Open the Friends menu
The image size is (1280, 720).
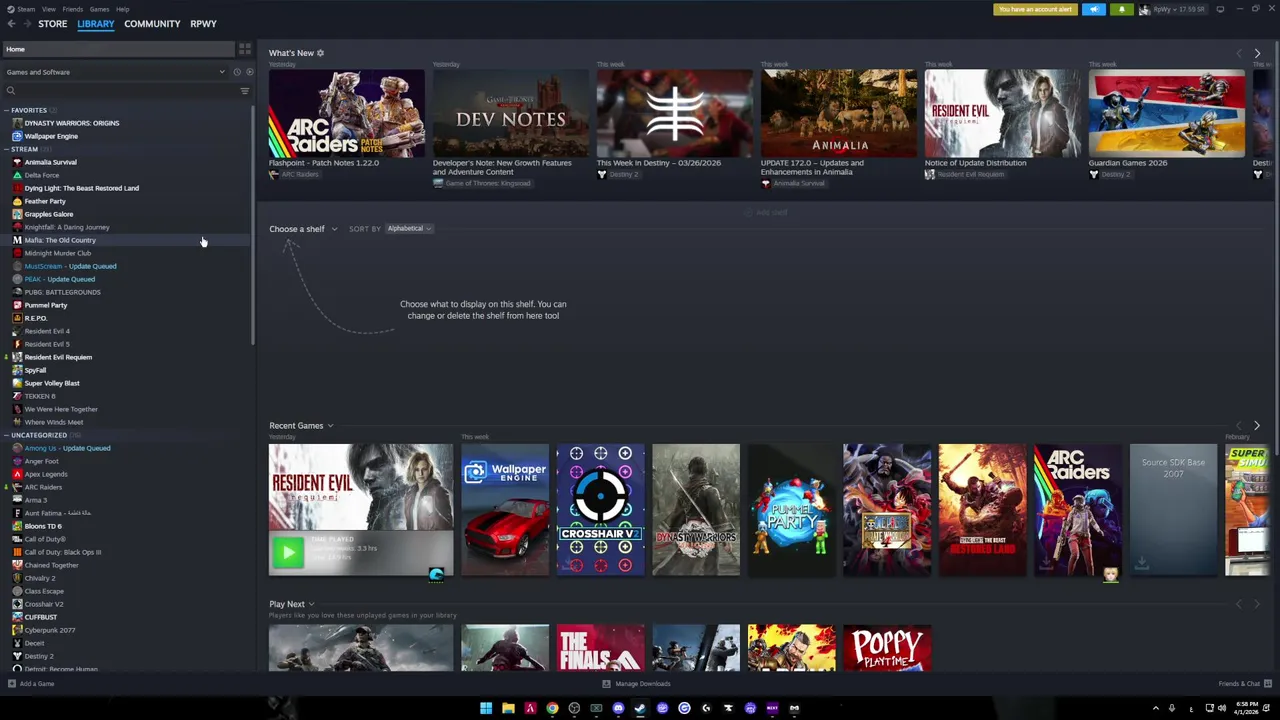point(73,9)
